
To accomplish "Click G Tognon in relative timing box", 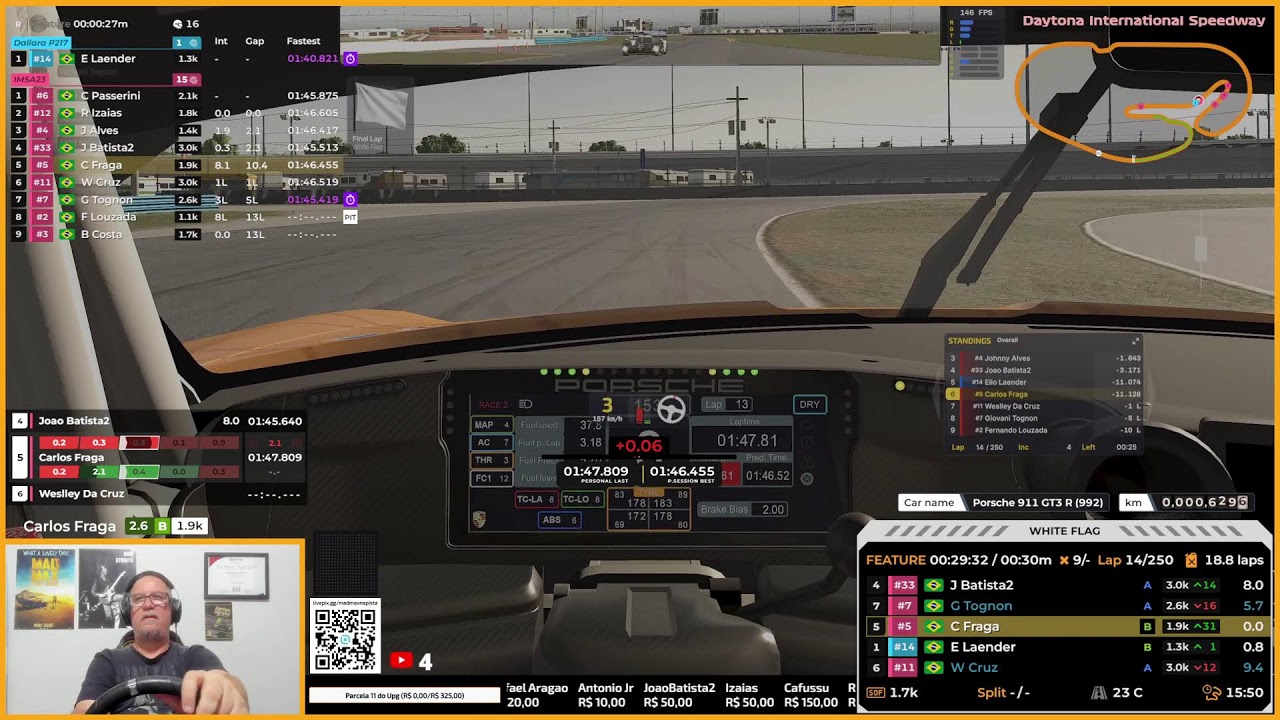I will (x=981, y=606).
